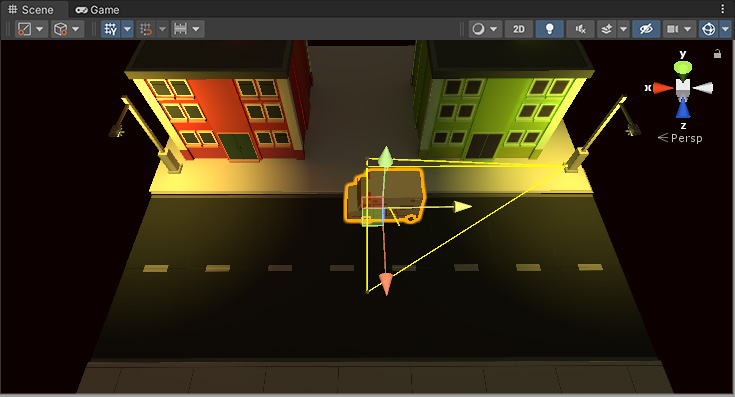Viewport: 735px width, 397px height.
Task: Click the green Y axis cone of orientation gizmo
Action: coord(682,68)
